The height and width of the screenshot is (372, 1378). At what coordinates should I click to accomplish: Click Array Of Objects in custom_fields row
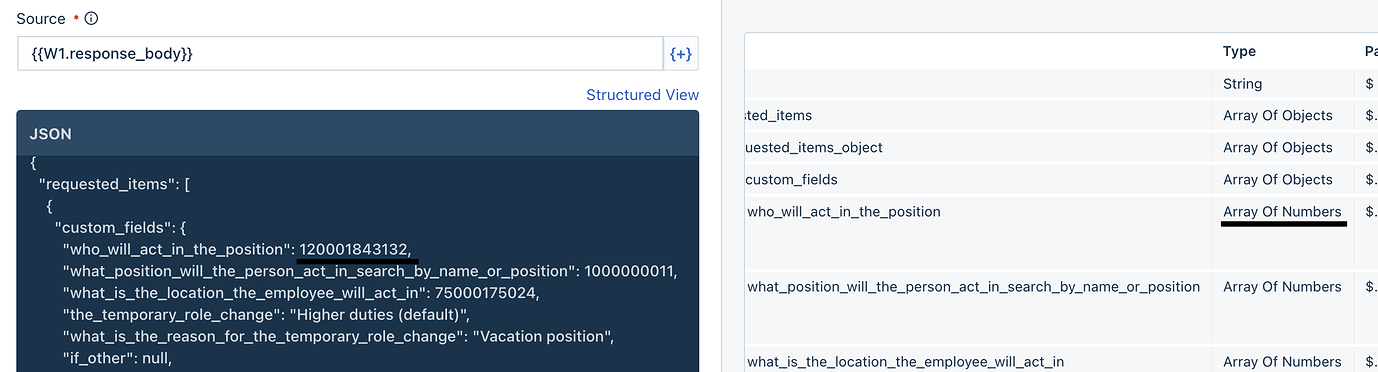[x=1278, y=180]
